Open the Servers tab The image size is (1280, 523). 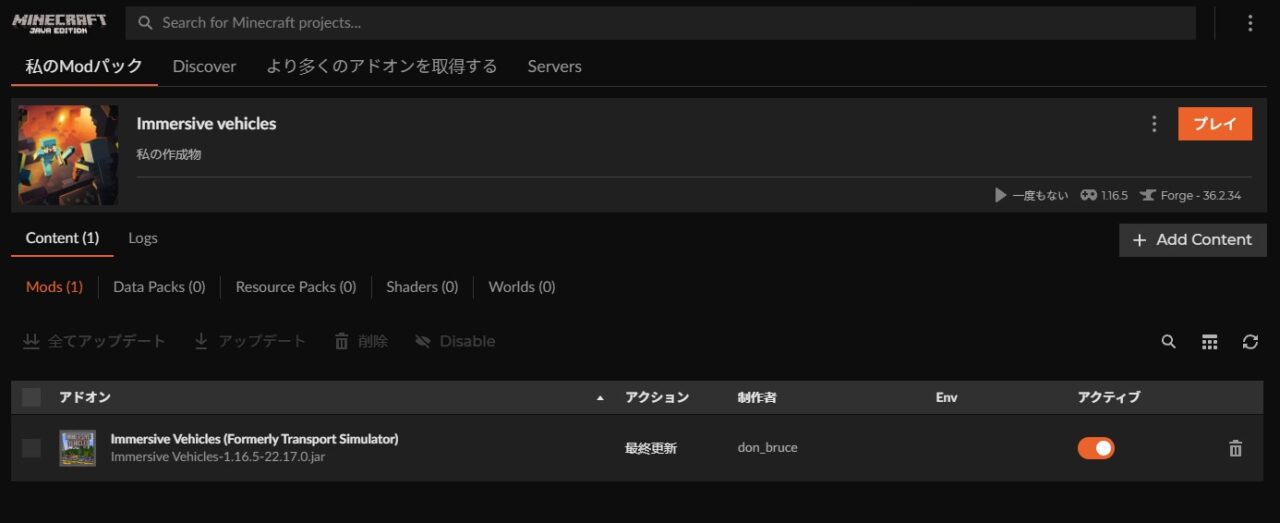pos(554,66)
